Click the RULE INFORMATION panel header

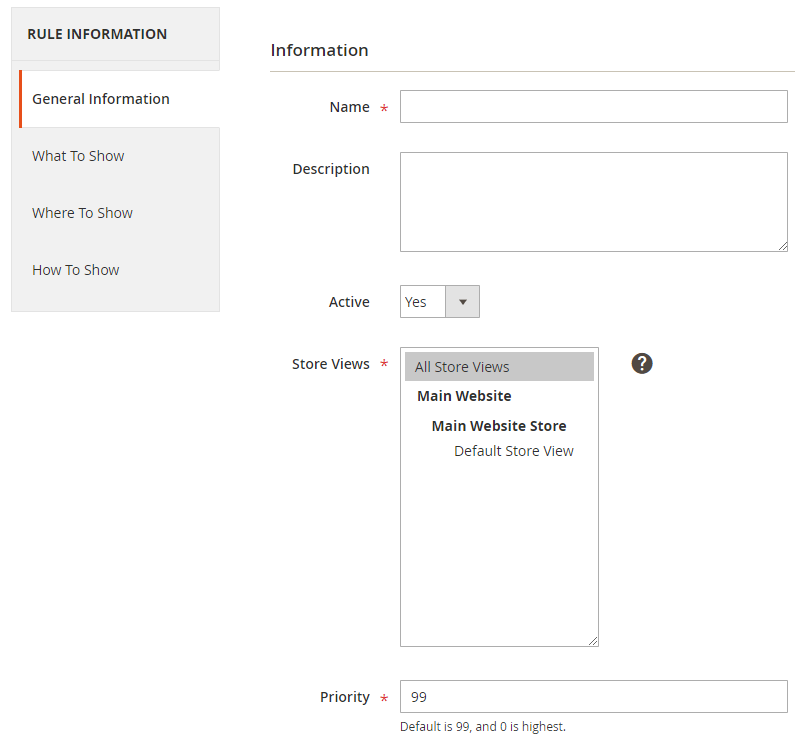pos(97,34)
